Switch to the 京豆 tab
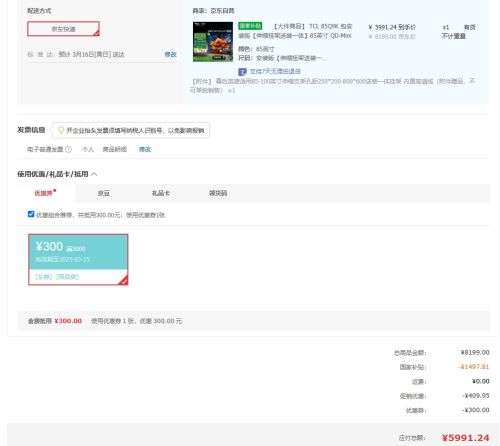500x446 pixels. (103, 193)
